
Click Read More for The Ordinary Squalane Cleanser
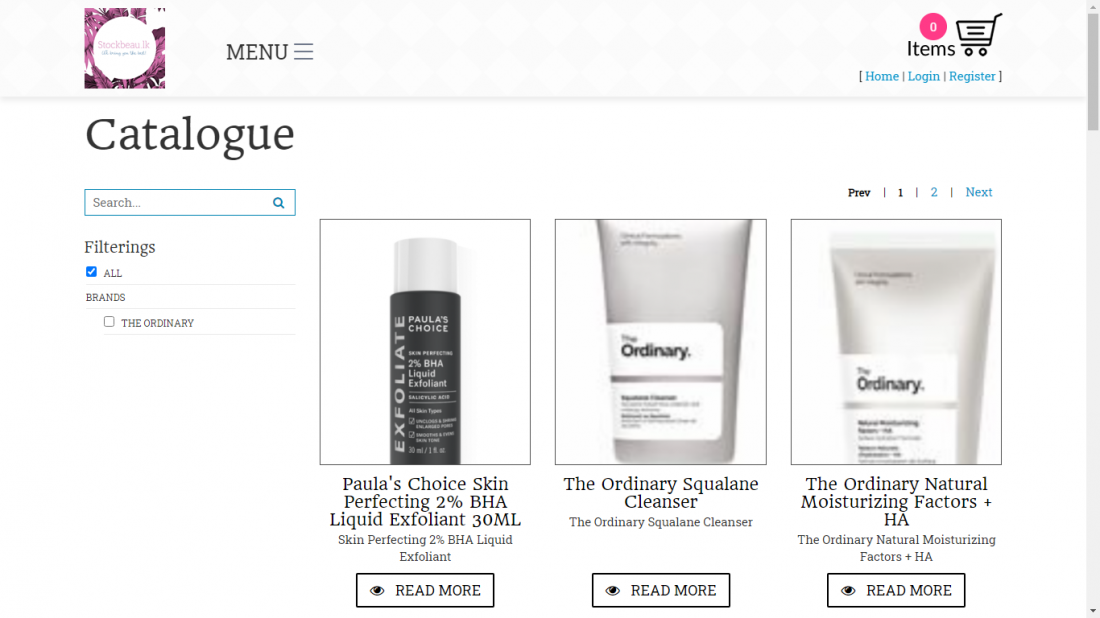coord(661,591)
